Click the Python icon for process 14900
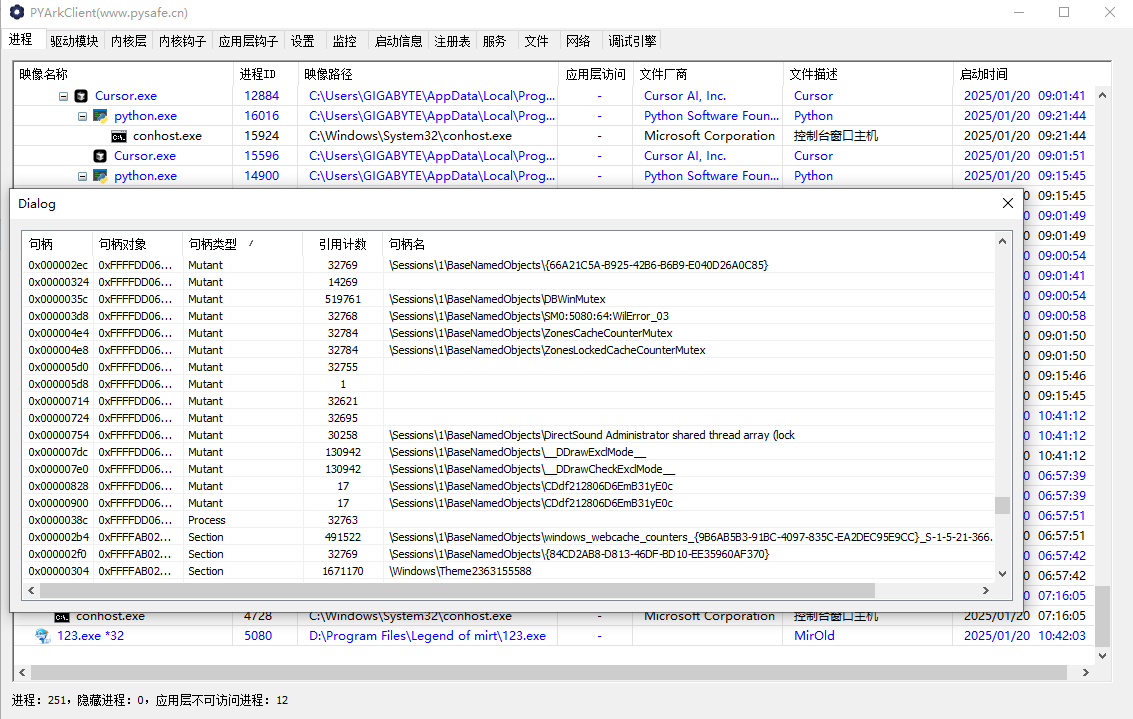 (100, 176)
